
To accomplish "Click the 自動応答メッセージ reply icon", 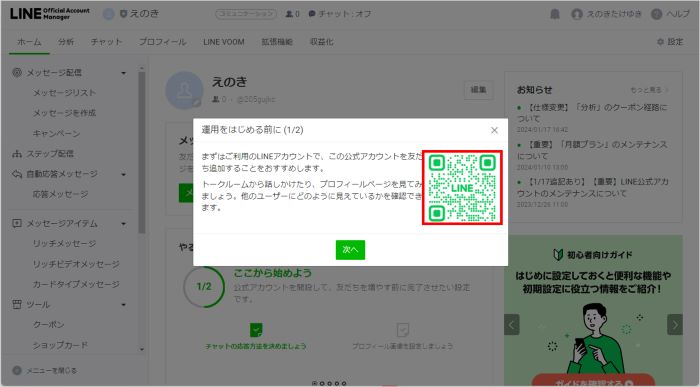I will (17, 174).
